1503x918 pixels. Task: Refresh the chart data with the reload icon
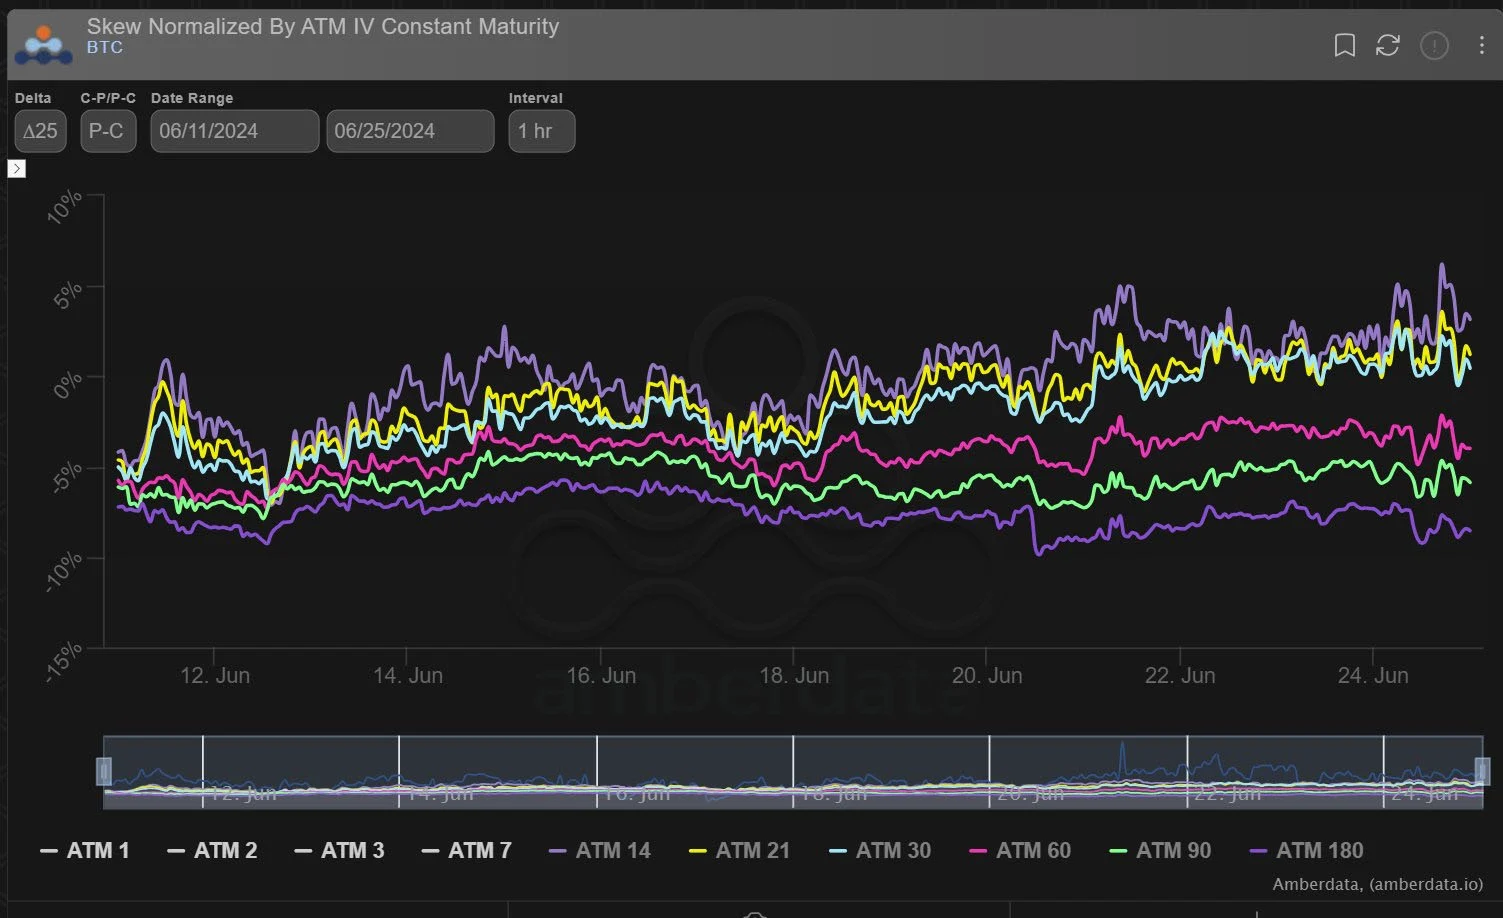1388,45
